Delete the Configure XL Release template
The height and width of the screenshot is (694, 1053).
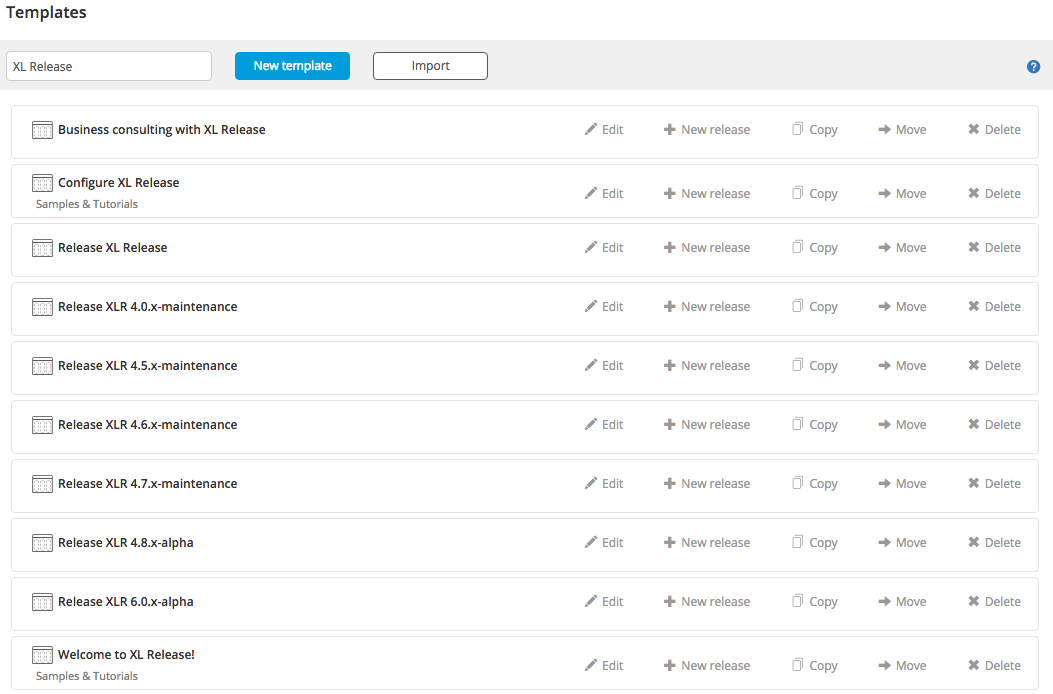[995, 193]
